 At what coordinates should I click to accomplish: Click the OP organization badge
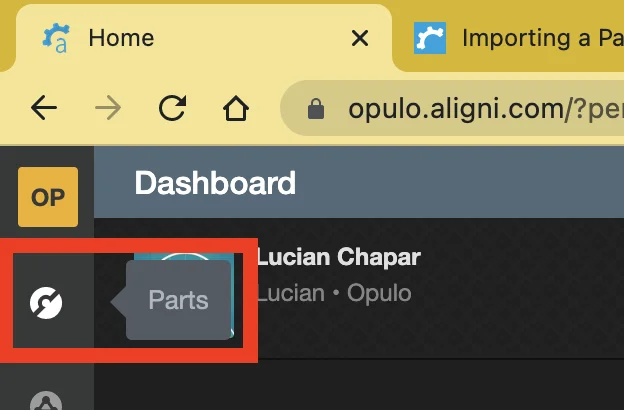pos(47,197)
